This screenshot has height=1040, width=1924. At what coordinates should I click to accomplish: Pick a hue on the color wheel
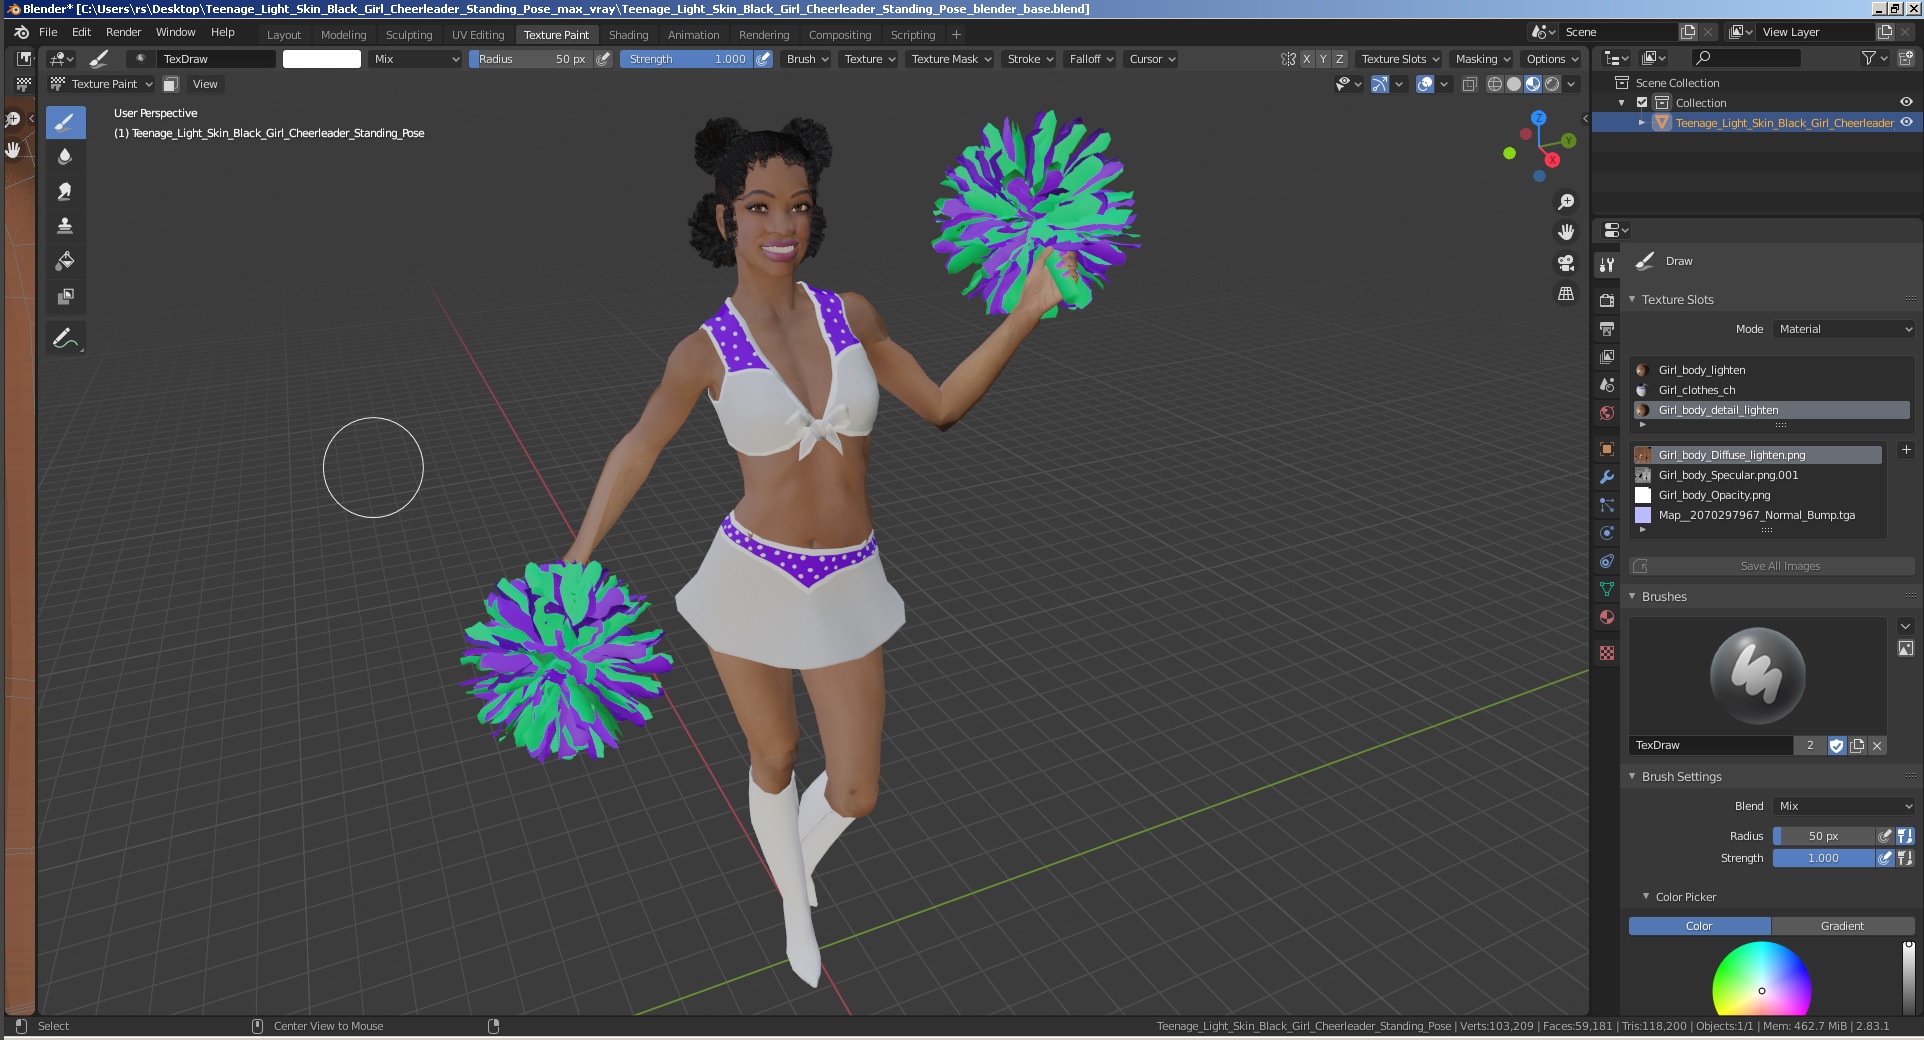1761,980
